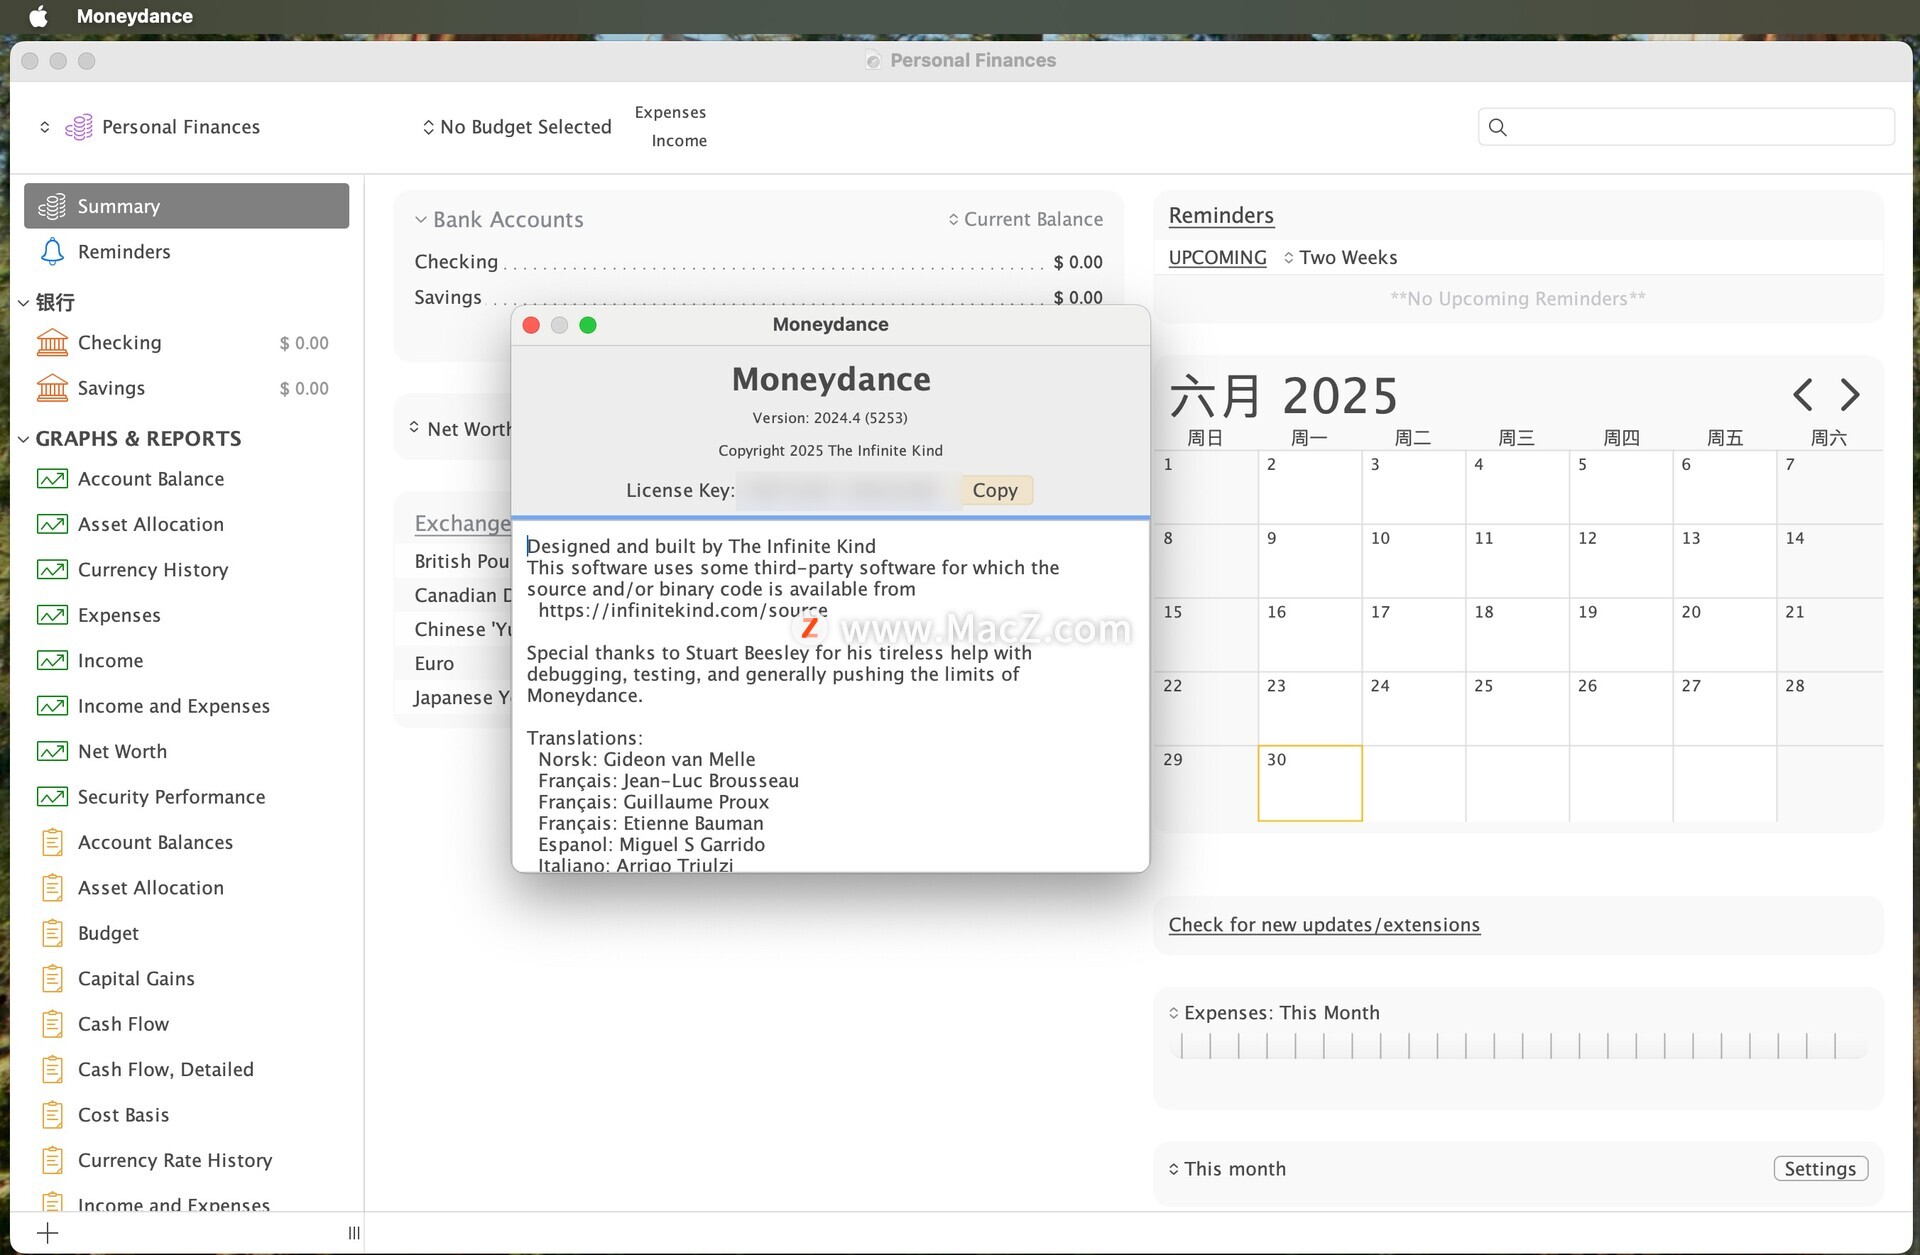Screen dimensions: 1920x1255
Task: Collapse the 银行 sidebar section
Action: click(23, 303)
